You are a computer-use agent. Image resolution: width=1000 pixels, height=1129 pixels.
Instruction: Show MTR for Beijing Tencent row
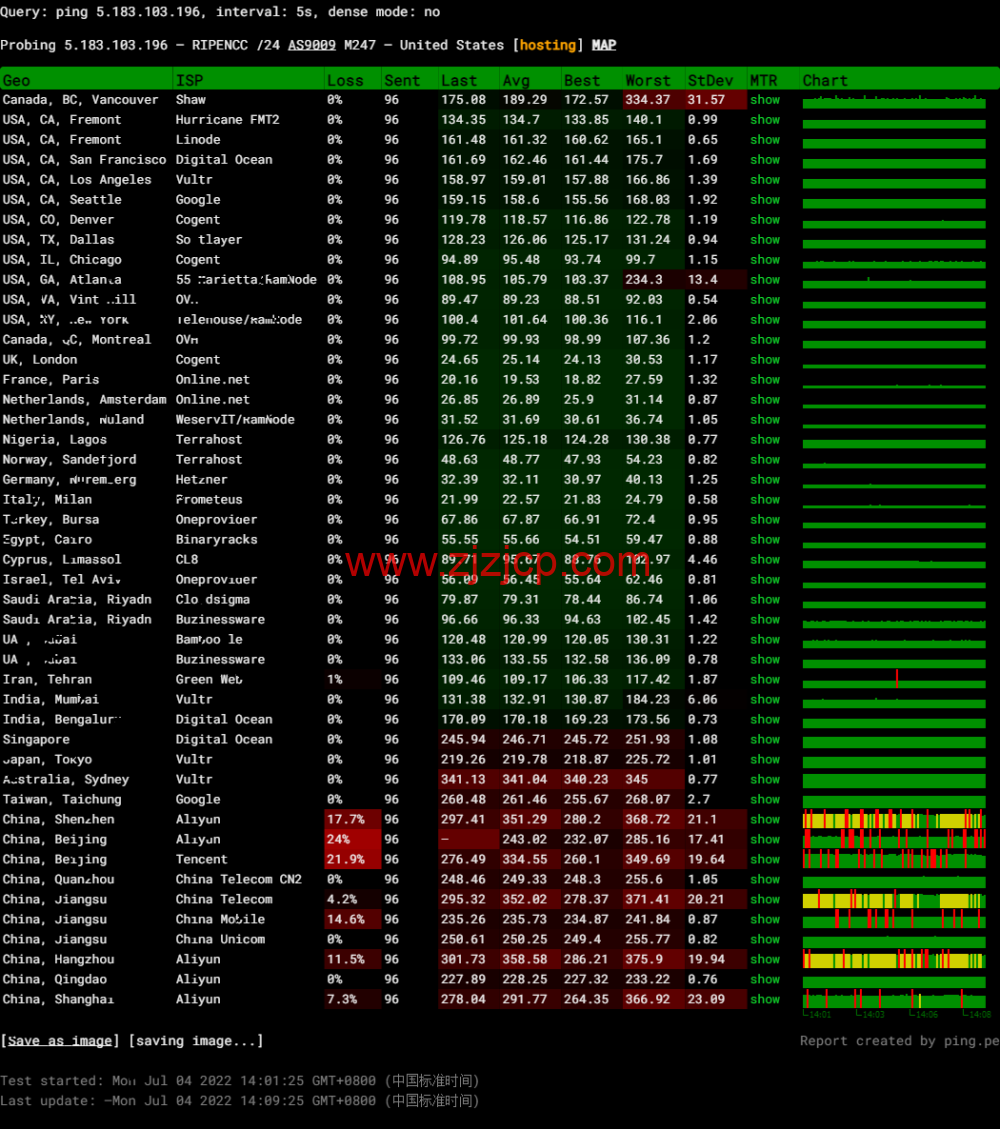point(765,860)
